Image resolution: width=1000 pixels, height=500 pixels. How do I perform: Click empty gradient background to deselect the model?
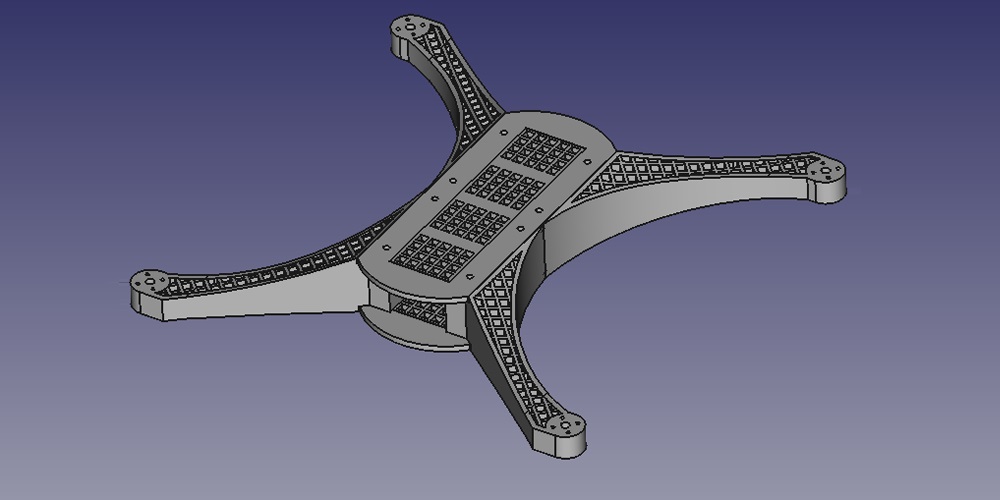150,100
